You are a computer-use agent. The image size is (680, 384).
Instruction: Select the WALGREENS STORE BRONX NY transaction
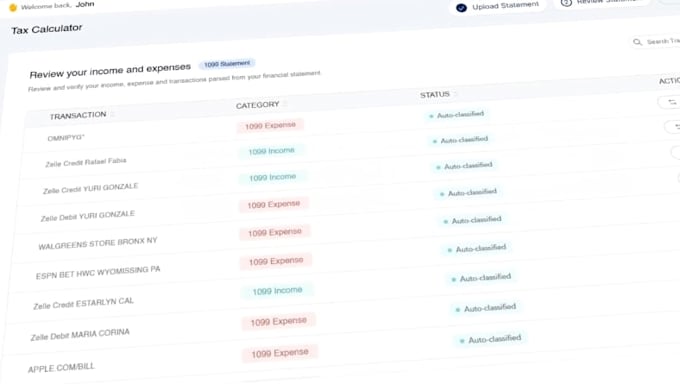pyautogui.click(x=98, y=243)
